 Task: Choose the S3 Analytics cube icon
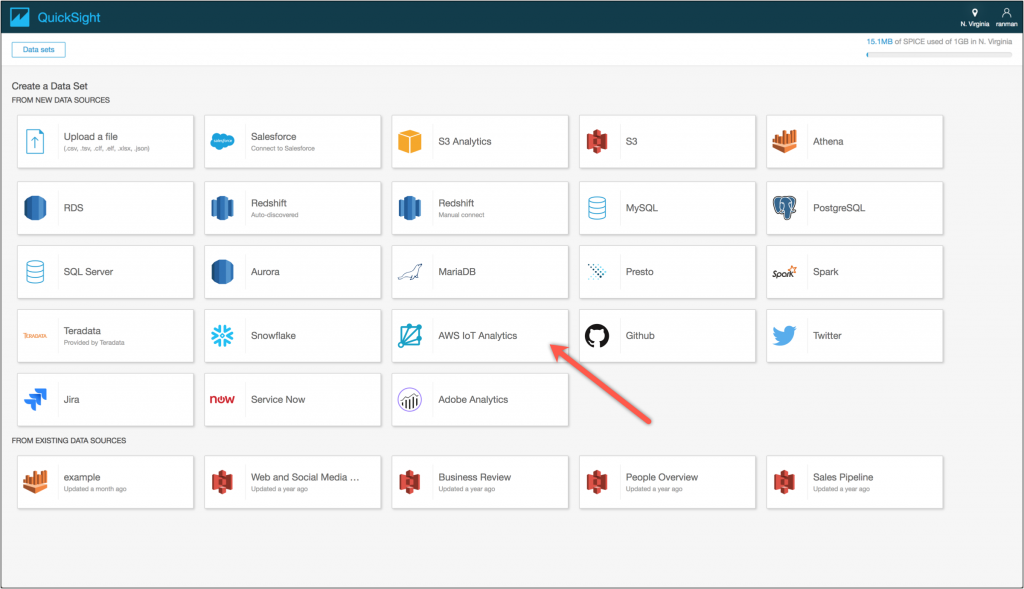pyautogui.click(x=409, y=142)
